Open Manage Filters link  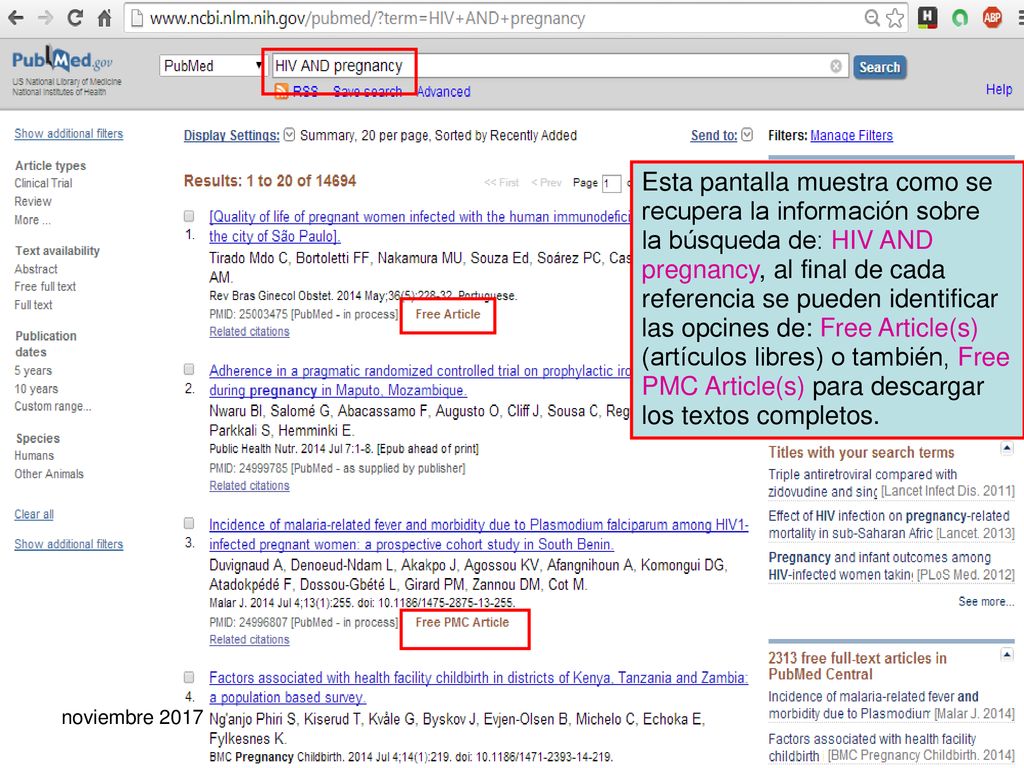(x=852, y=135)
